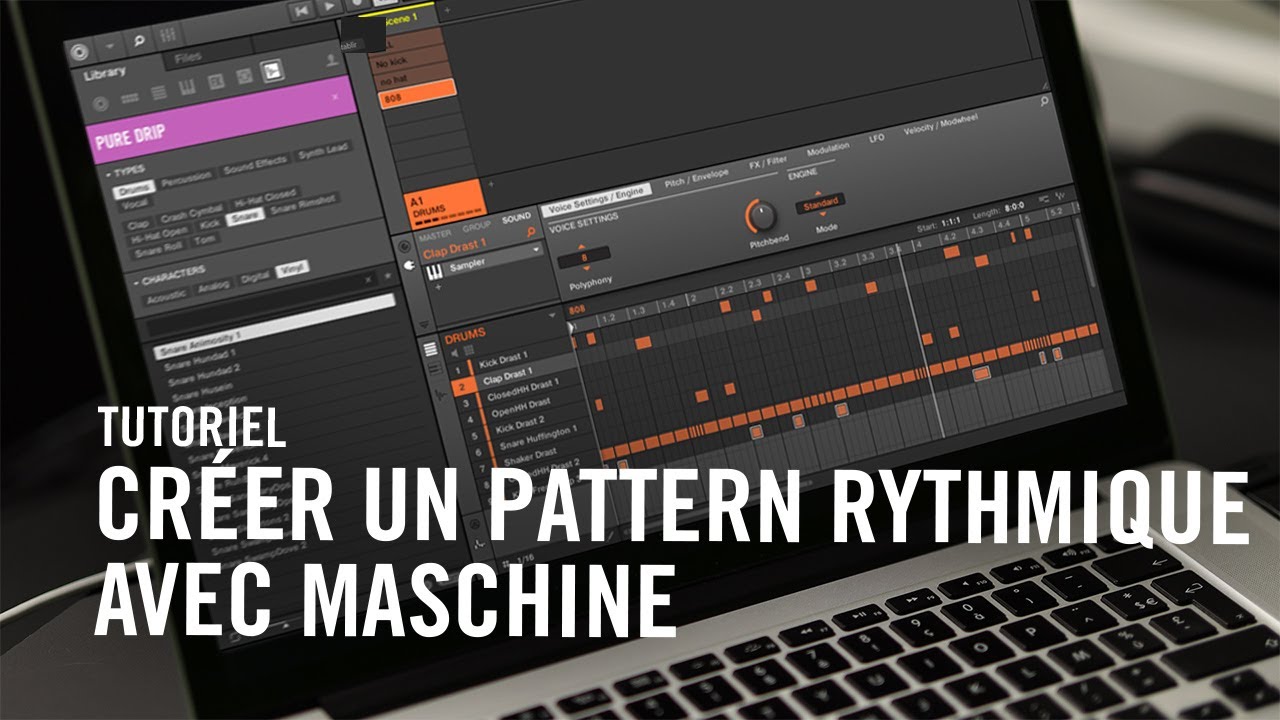
Task: Toggle the Percussion type tag
Action: 186,177
